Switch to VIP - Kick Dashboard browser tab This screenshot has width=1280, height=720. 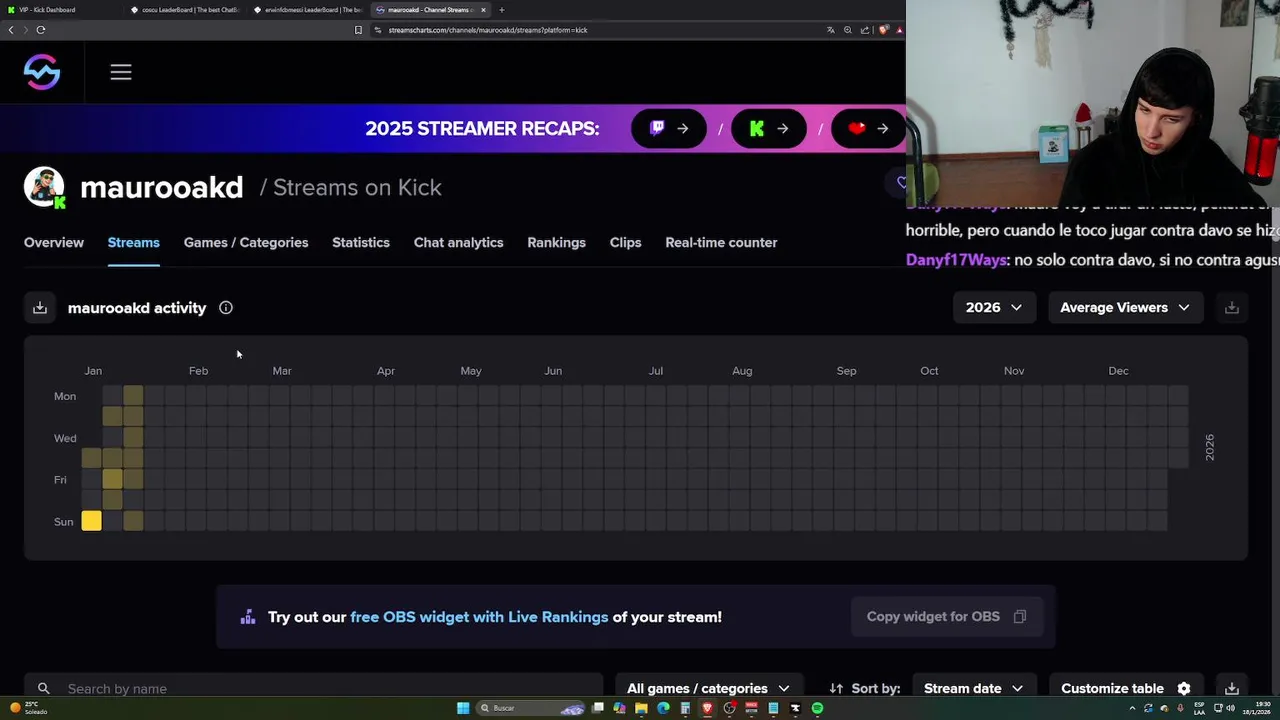[60, 10]
